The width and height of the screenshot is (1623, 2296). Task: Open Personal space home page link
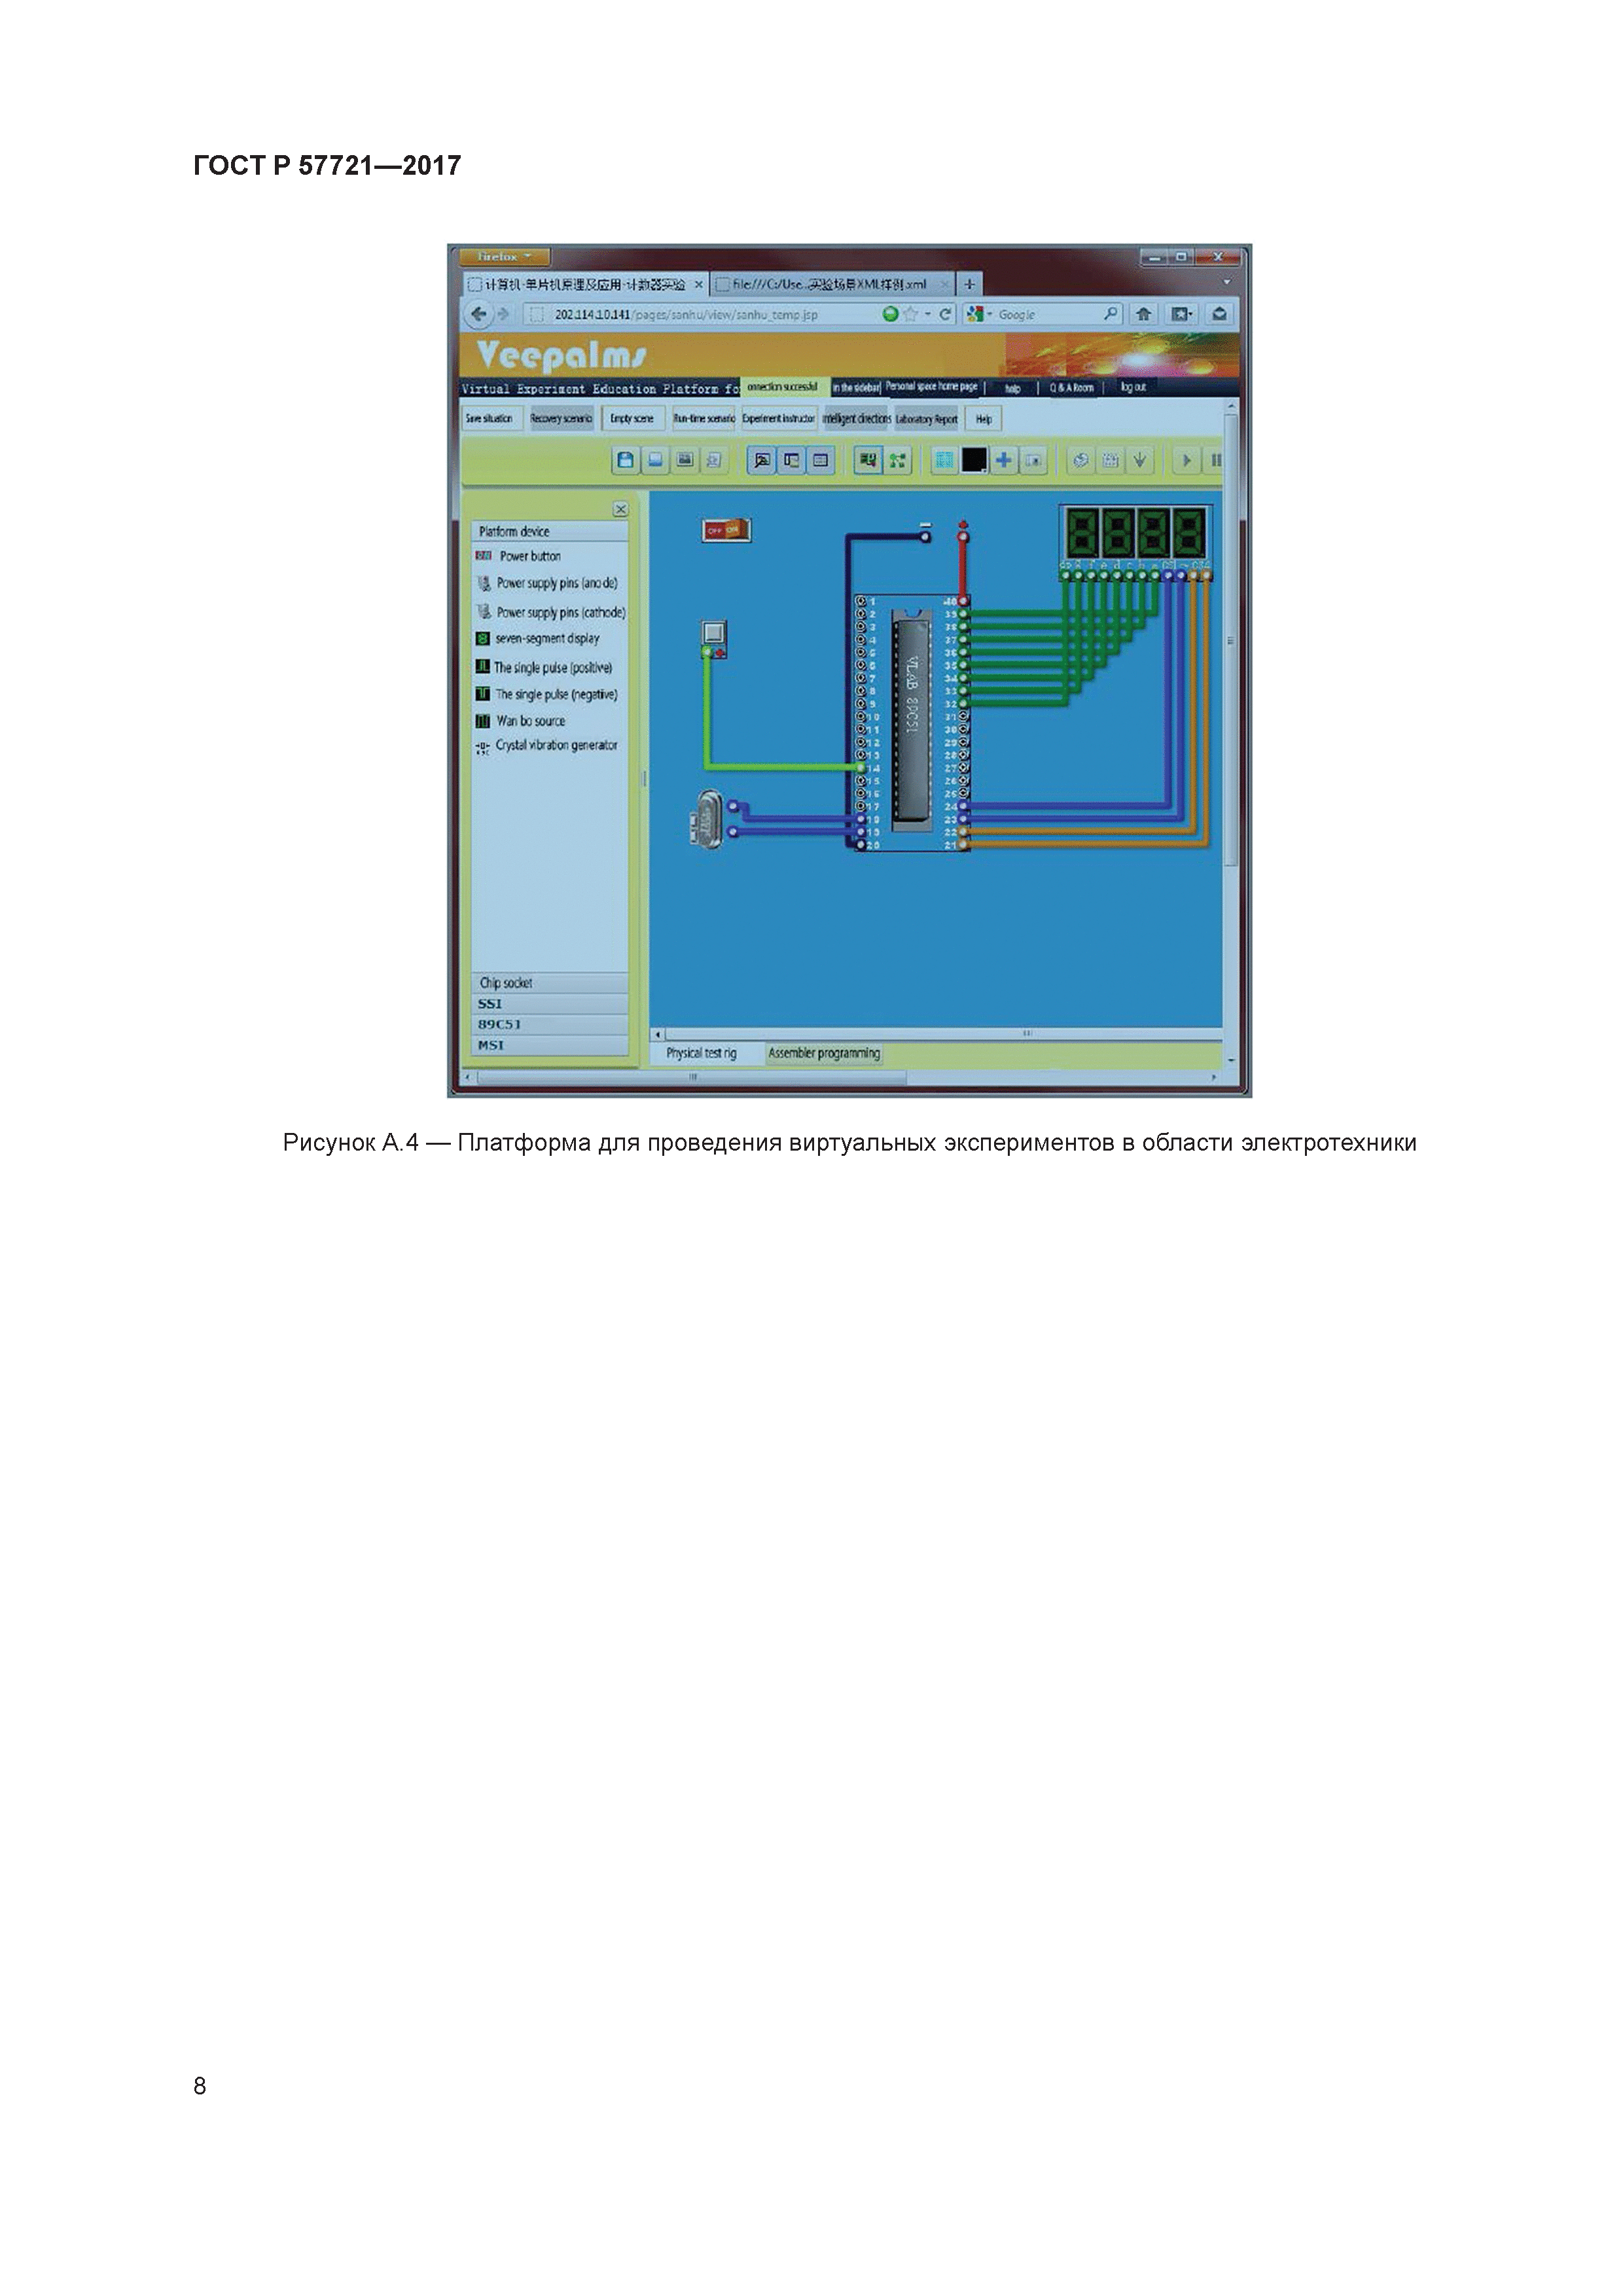click(x=931, y=386)
